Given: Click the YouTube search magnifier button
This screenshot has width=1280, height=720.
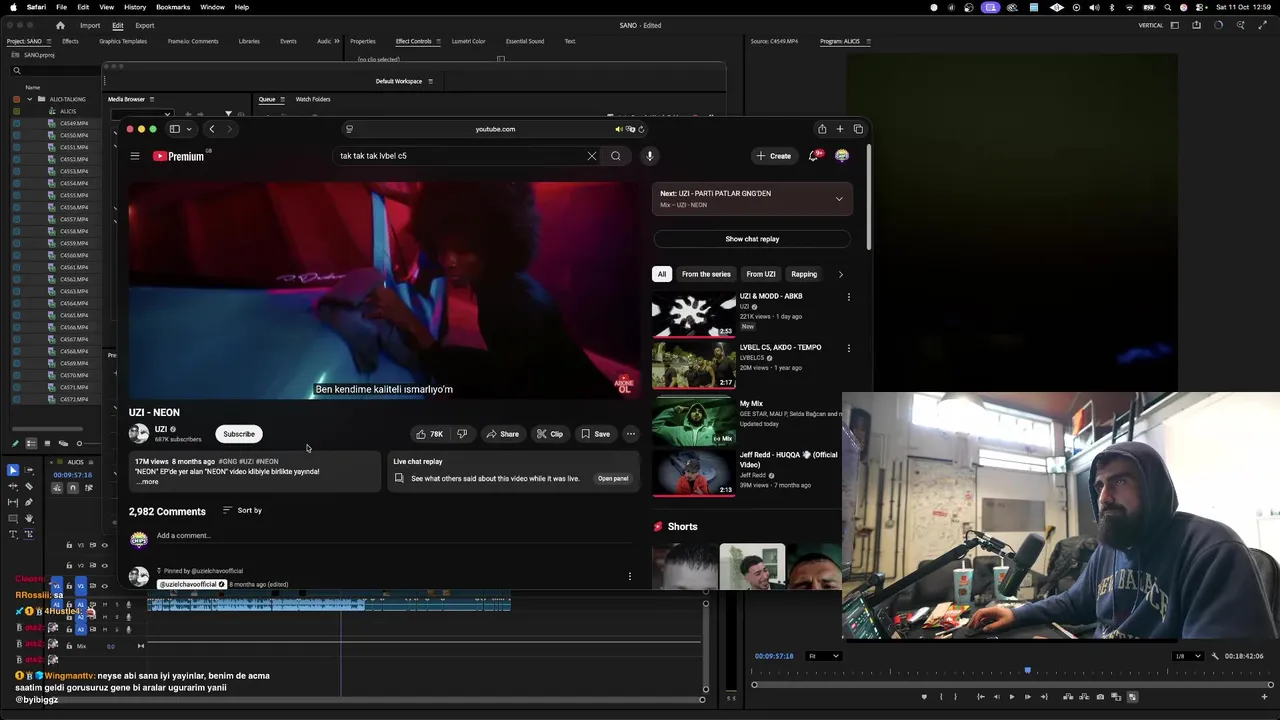Looking at the screenshot, I should point(616,156).
